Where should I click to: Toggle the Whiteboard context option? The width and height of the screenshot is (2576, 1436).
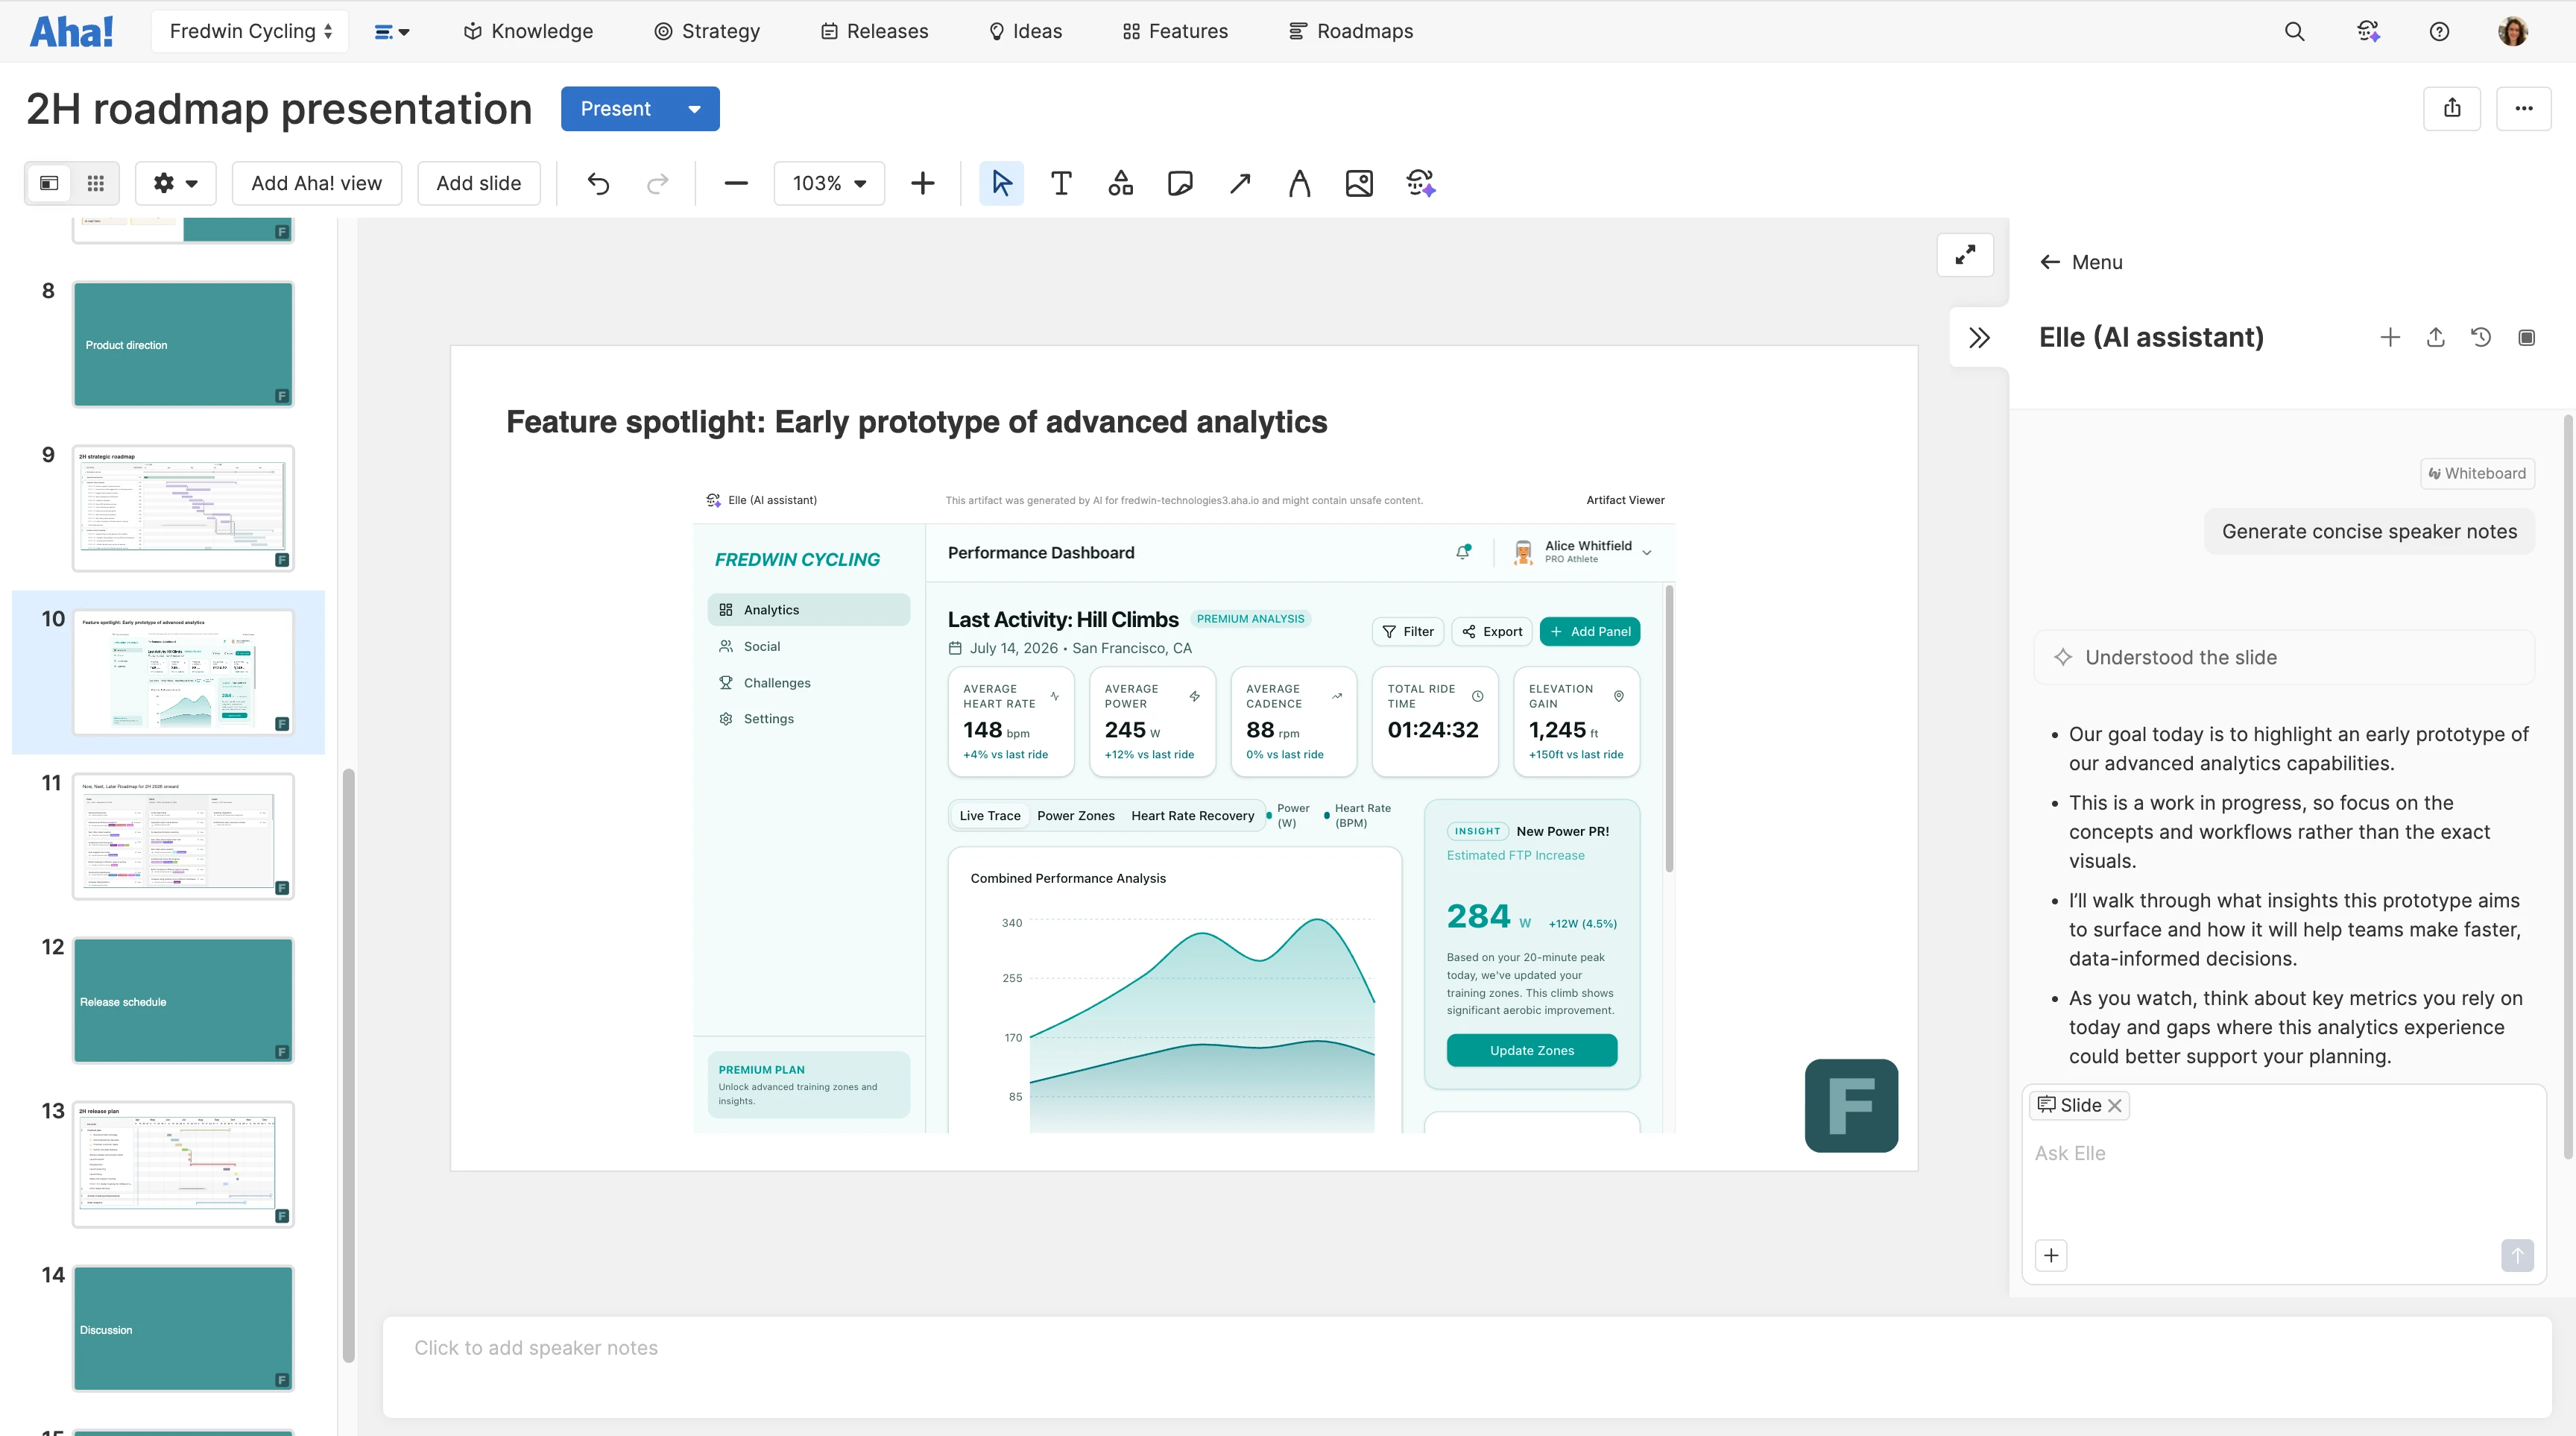(x=2477, y=473)
